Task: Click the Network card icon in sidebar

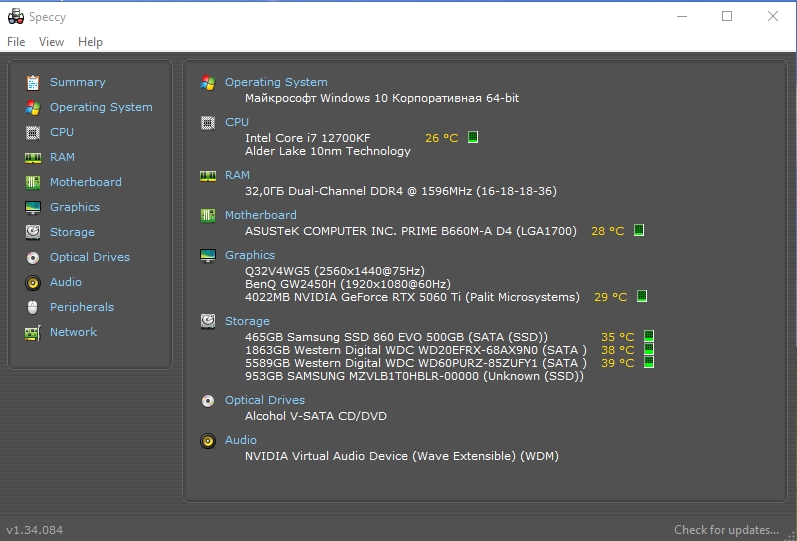Action: [33, 333]
